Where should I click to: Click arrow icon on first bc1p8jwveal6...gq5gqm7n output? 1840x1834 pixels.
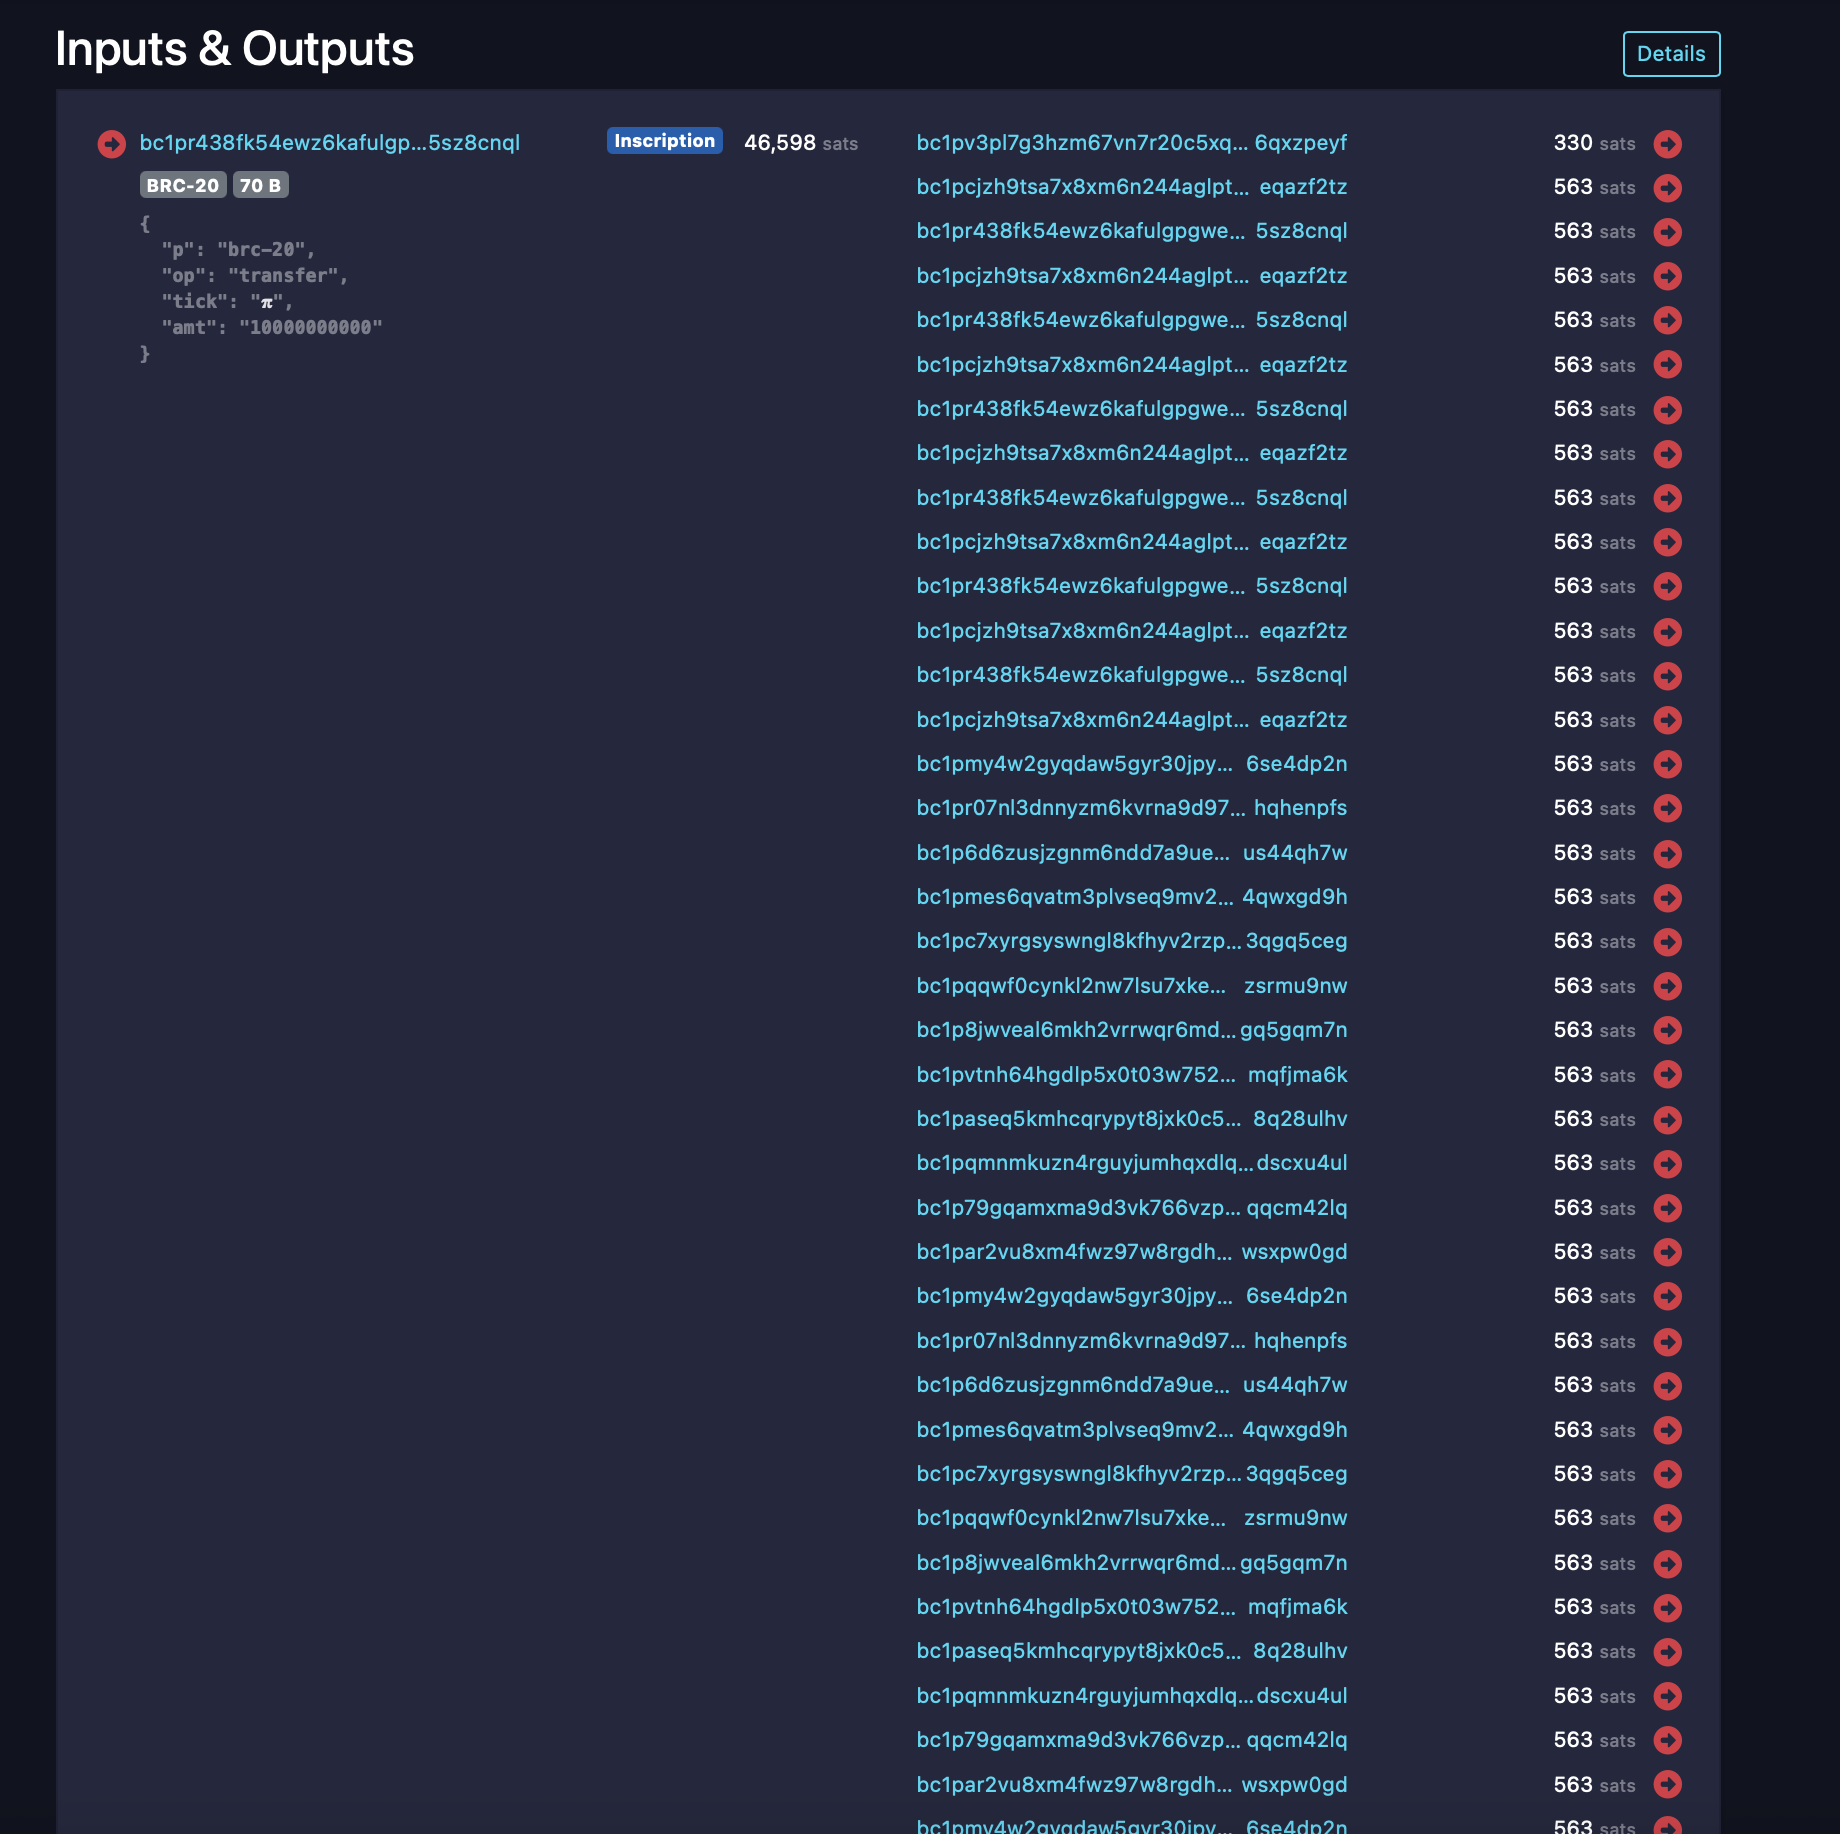click(x=1667, y=1030)
